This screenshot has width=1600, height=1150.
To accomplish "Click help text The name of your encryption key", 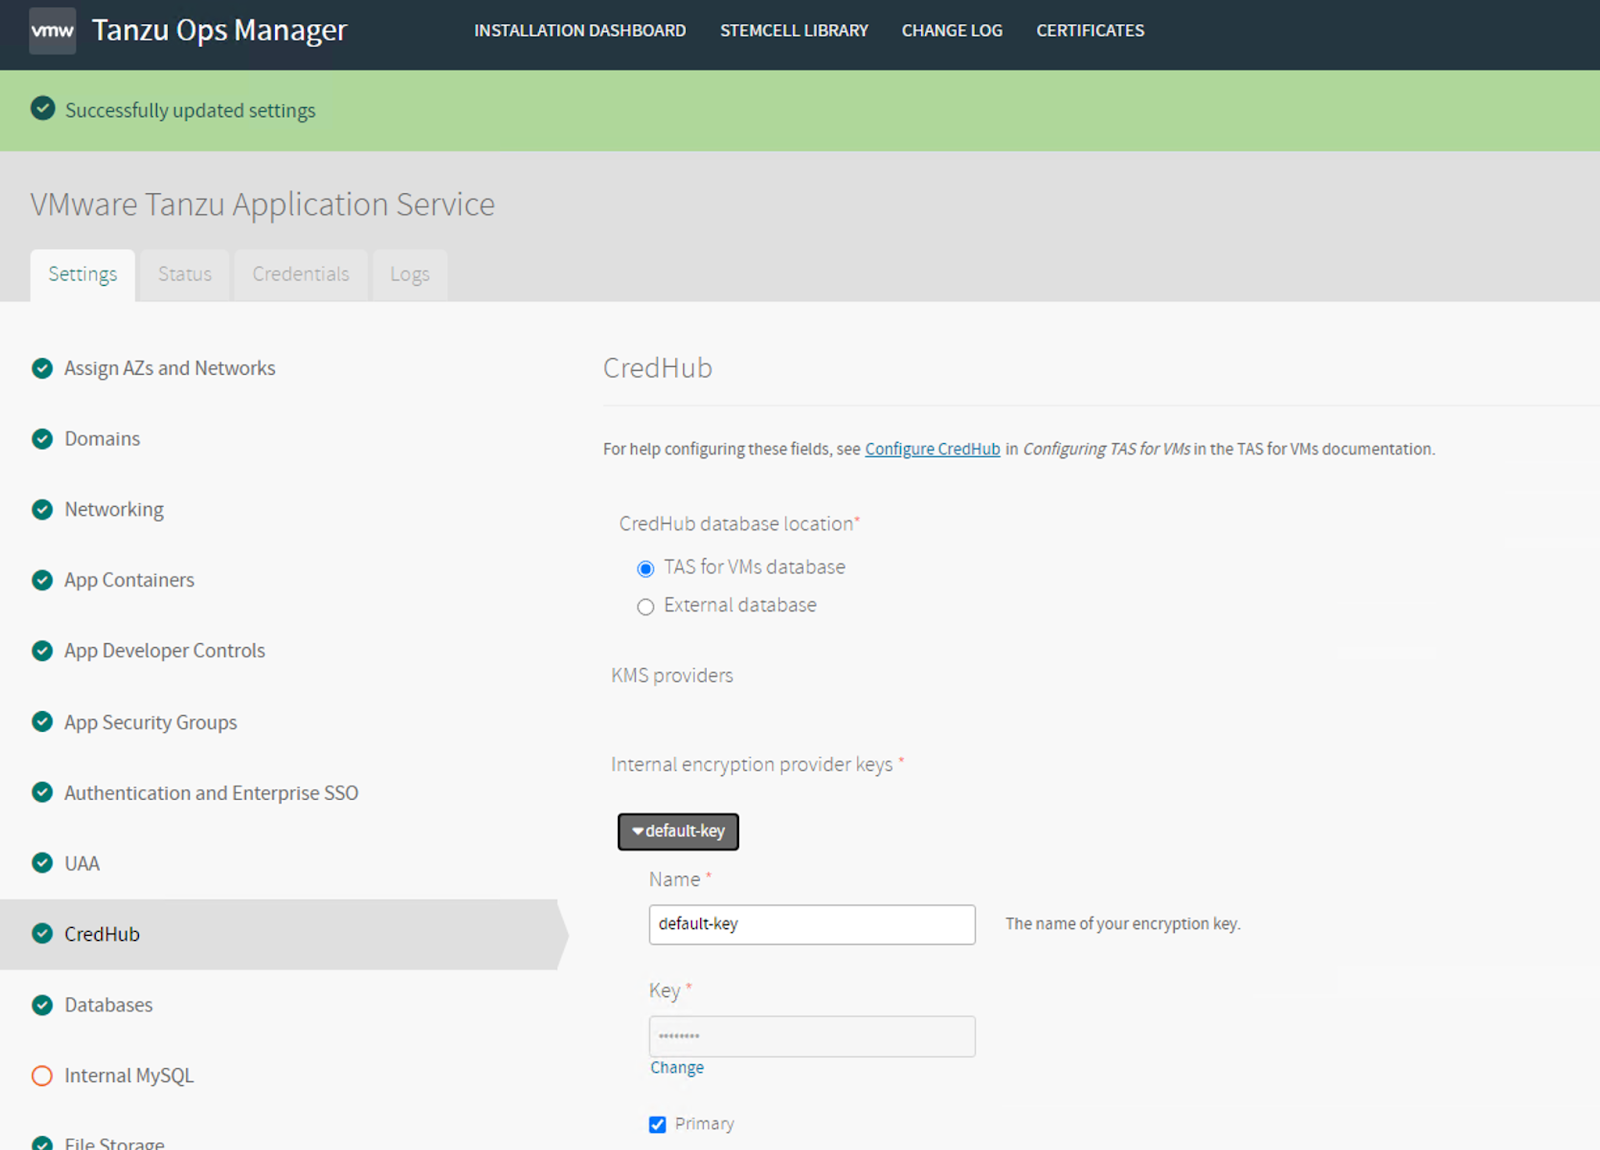I will (1123, 924).
